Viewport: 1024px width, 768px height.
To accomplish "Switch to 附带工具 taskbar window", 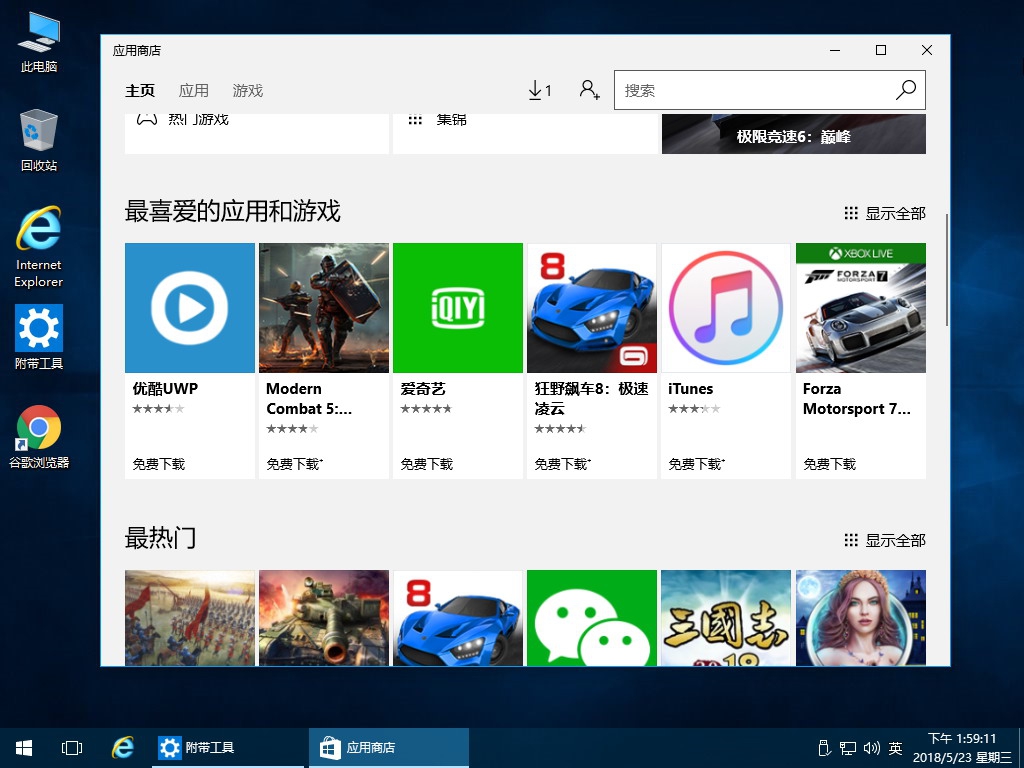I will click(228, 748).
